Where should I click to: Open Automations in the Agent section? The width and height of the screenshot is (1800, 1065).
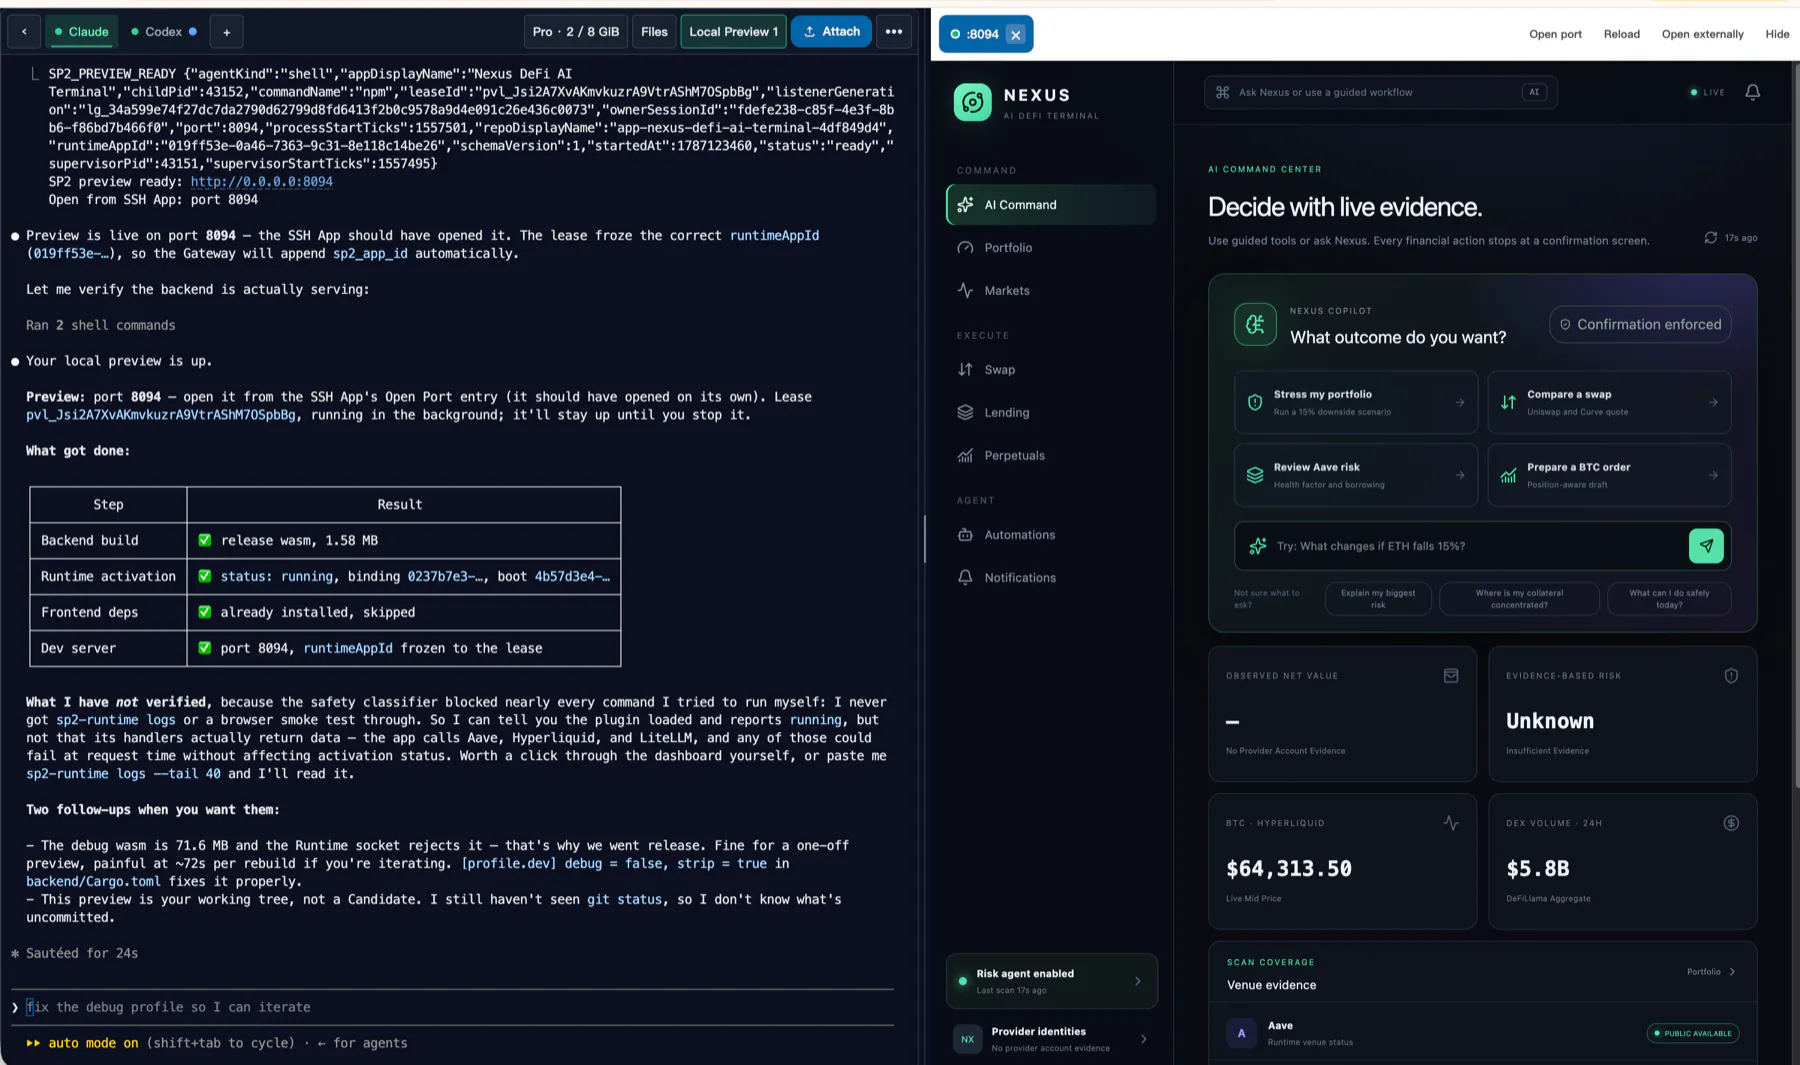click(x=1051, y=535)
